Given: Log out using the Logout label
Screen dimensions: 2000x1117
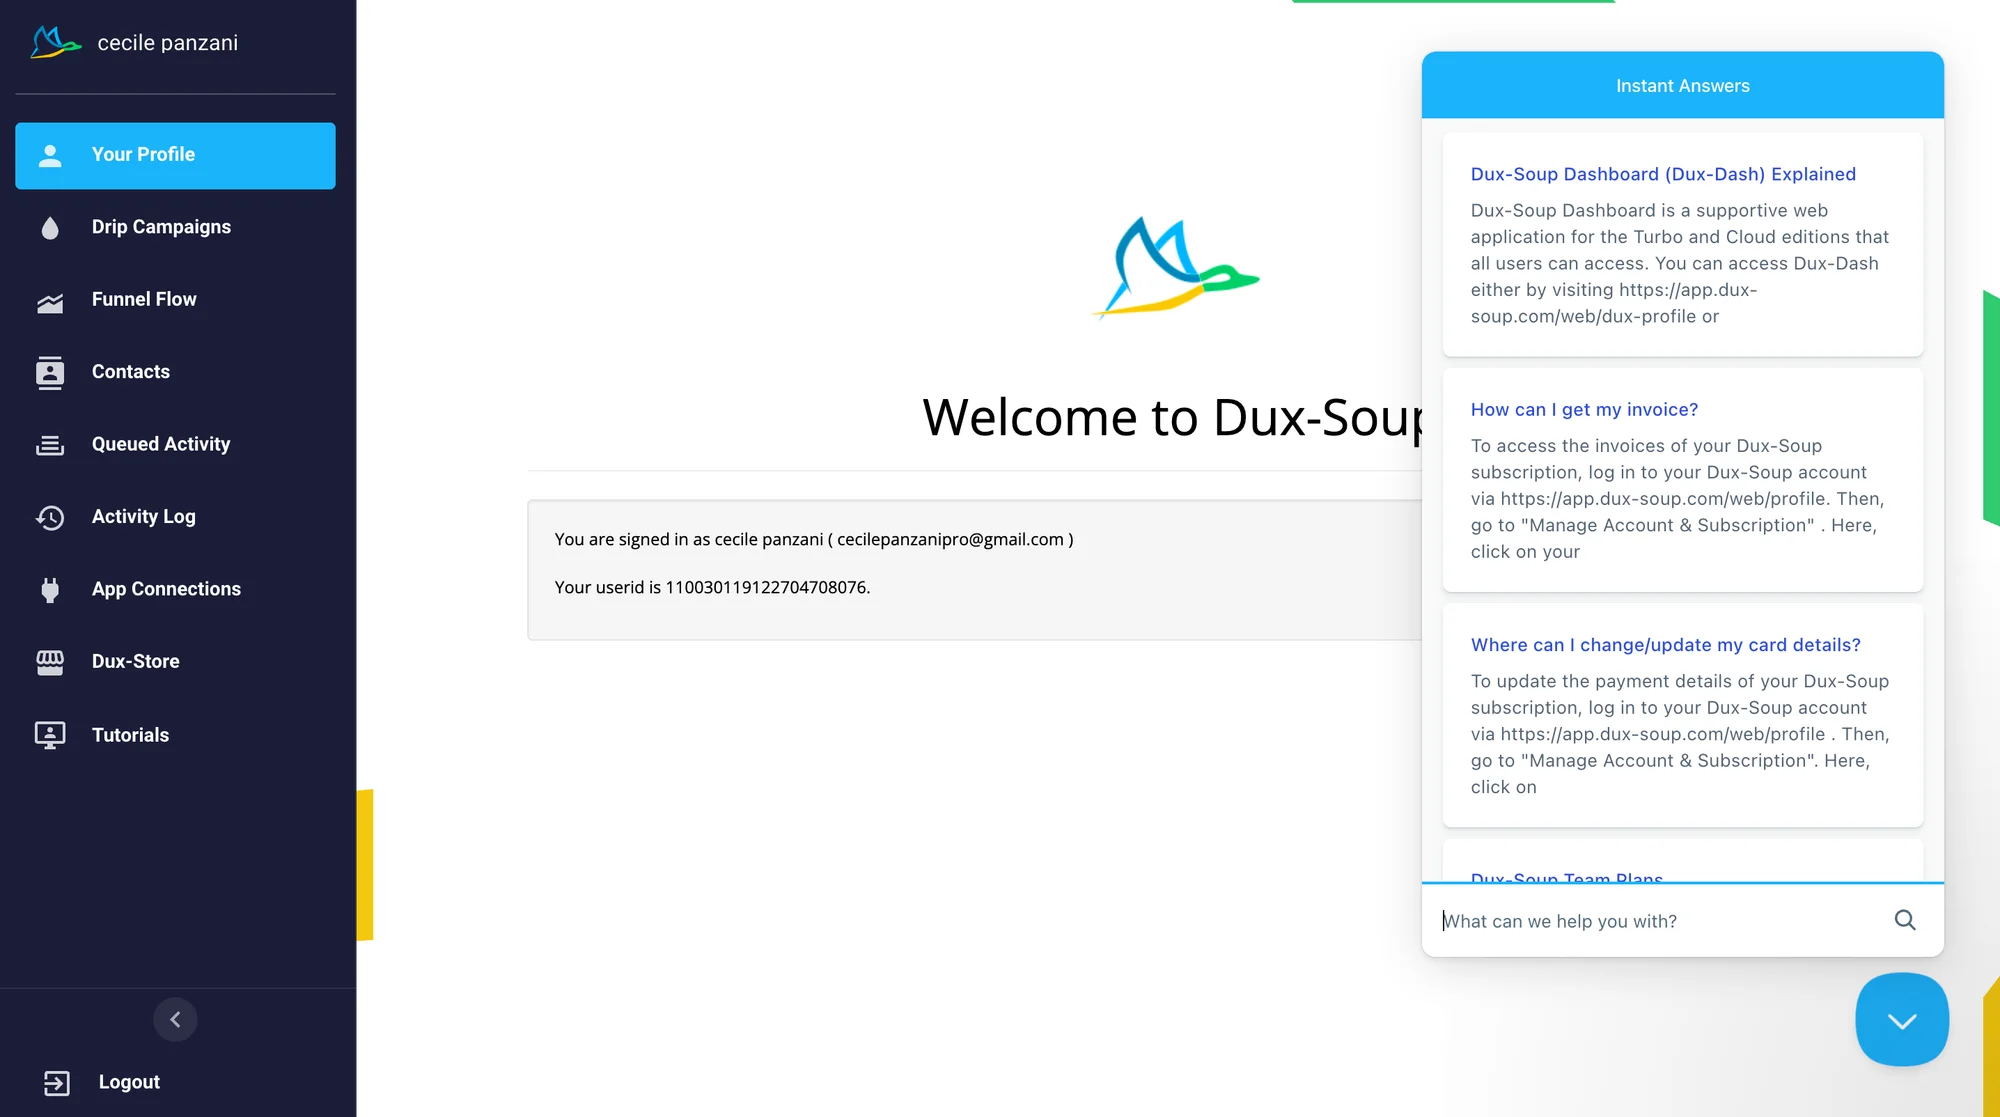Looking at the screenshot, I should [129, 1082].
